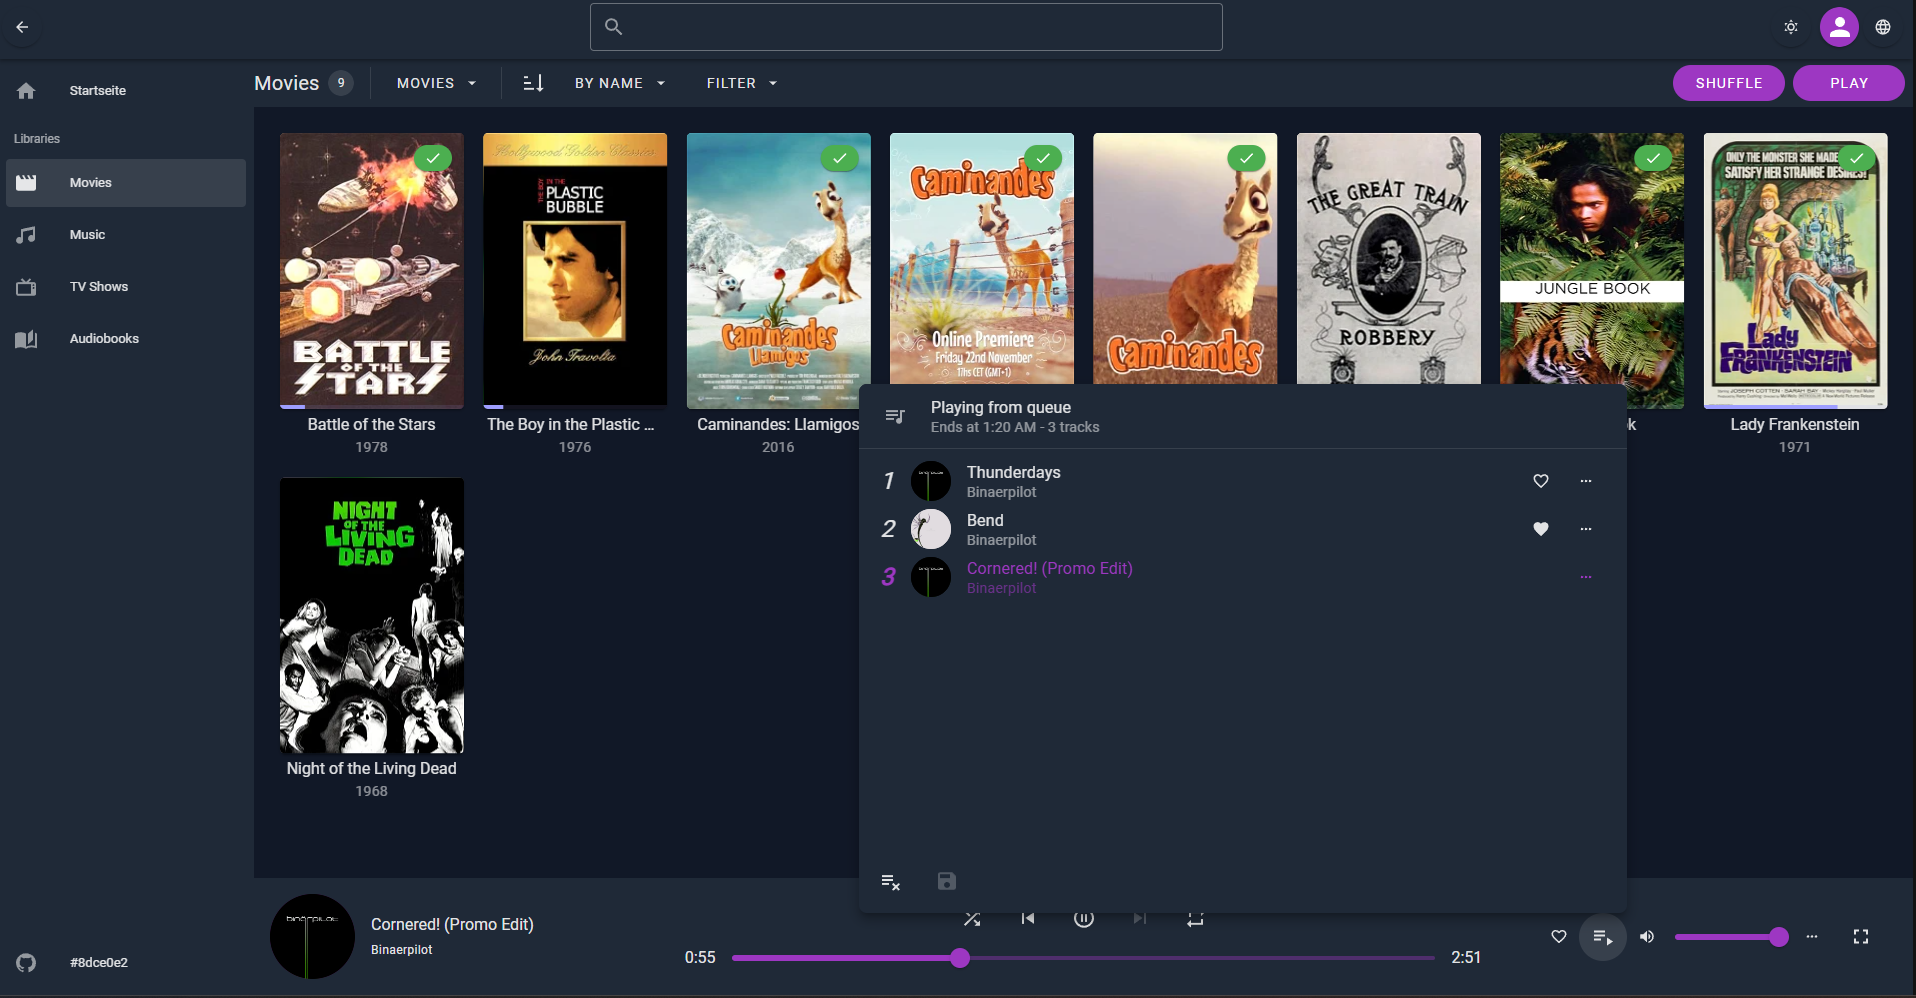Mute the volume speaker icon
The height and width of the screenshot is (998, 1916).
(1647, 937)
